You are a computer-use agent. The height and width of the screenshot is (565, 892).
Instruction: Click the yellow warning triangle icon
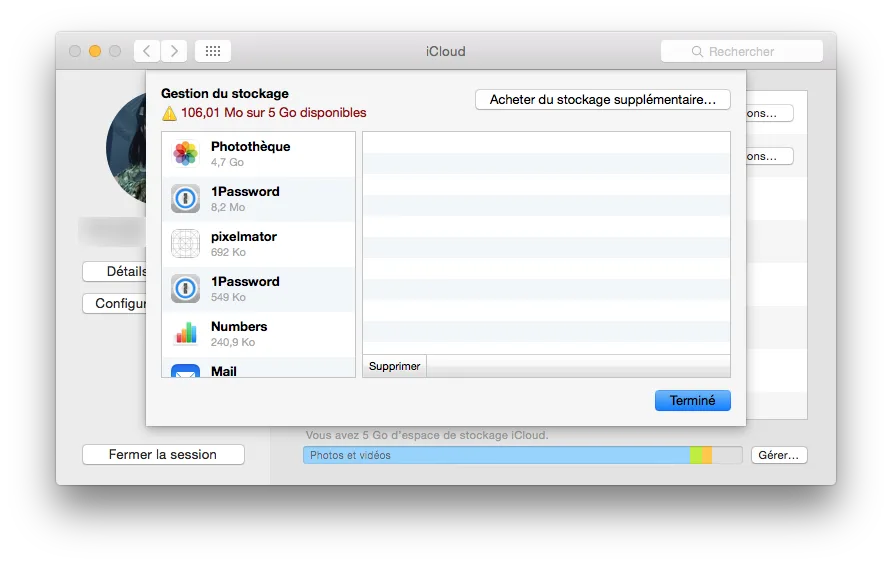point(169,114)
